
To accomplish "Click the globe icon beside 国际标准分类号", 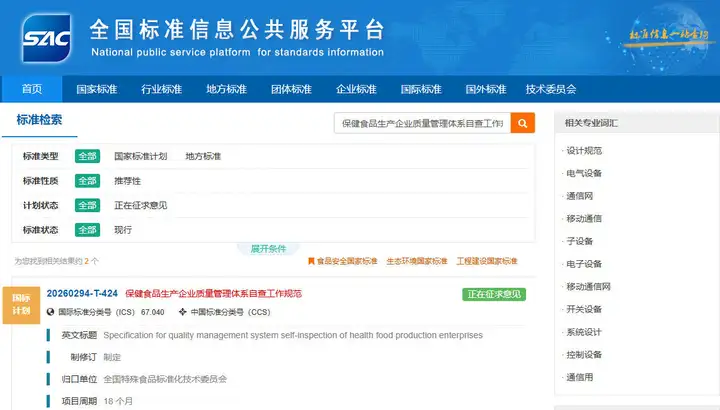I will point(51,312).
